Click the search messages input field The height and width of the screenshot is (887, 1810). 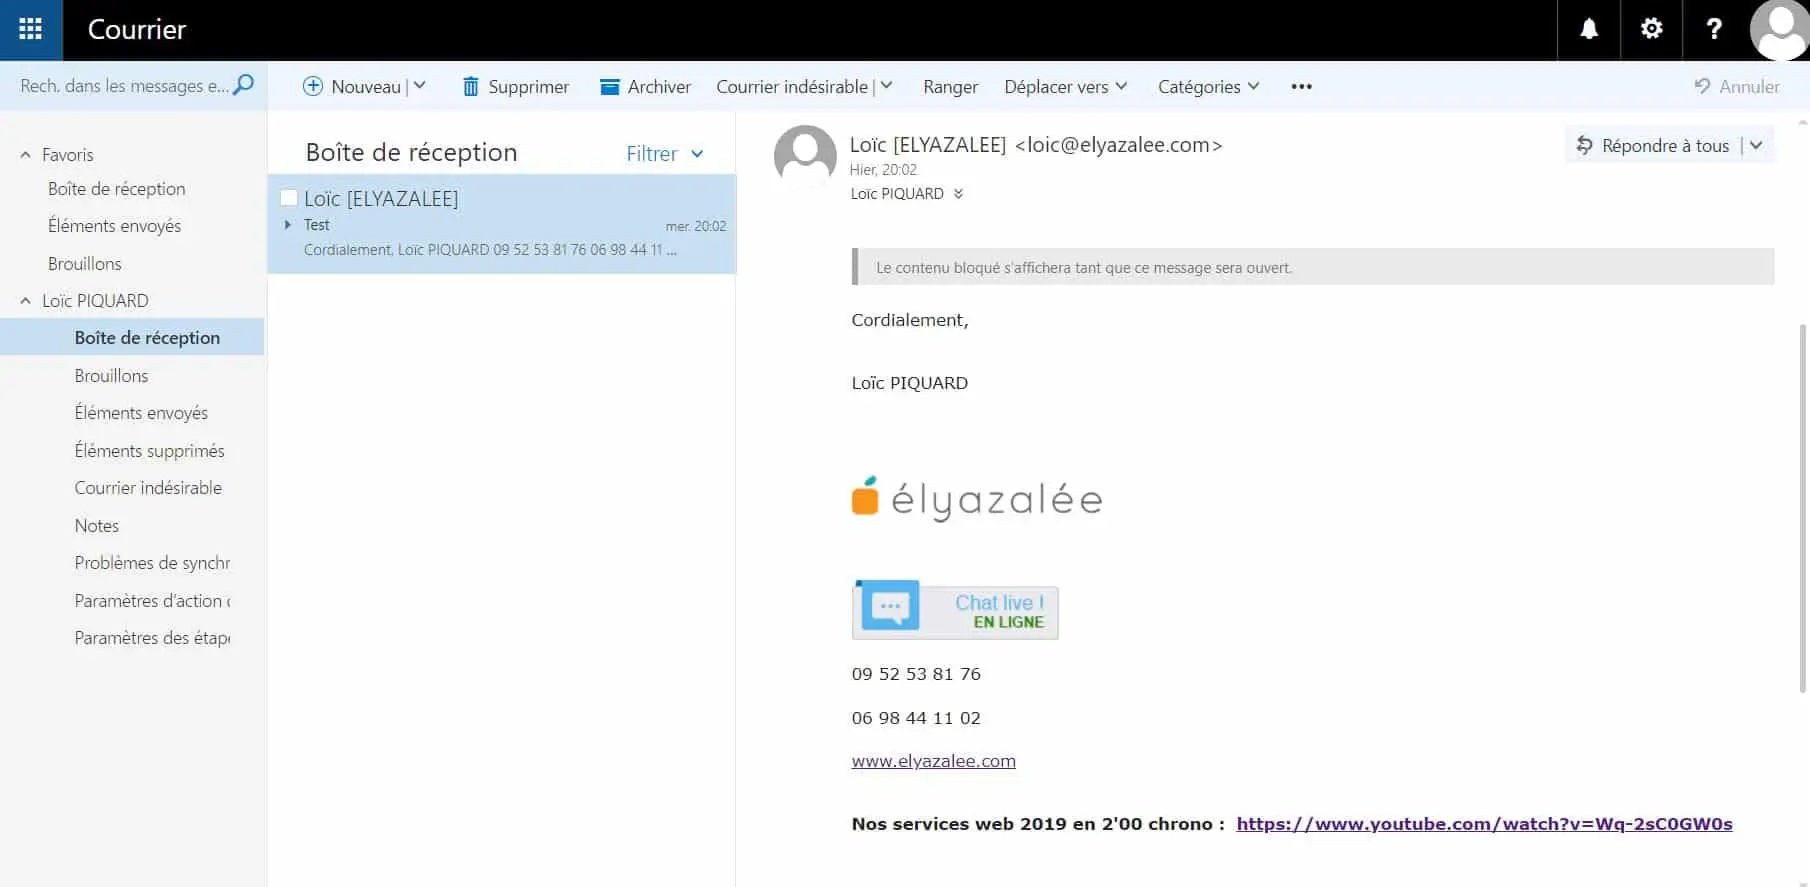[x=124, y=86]
